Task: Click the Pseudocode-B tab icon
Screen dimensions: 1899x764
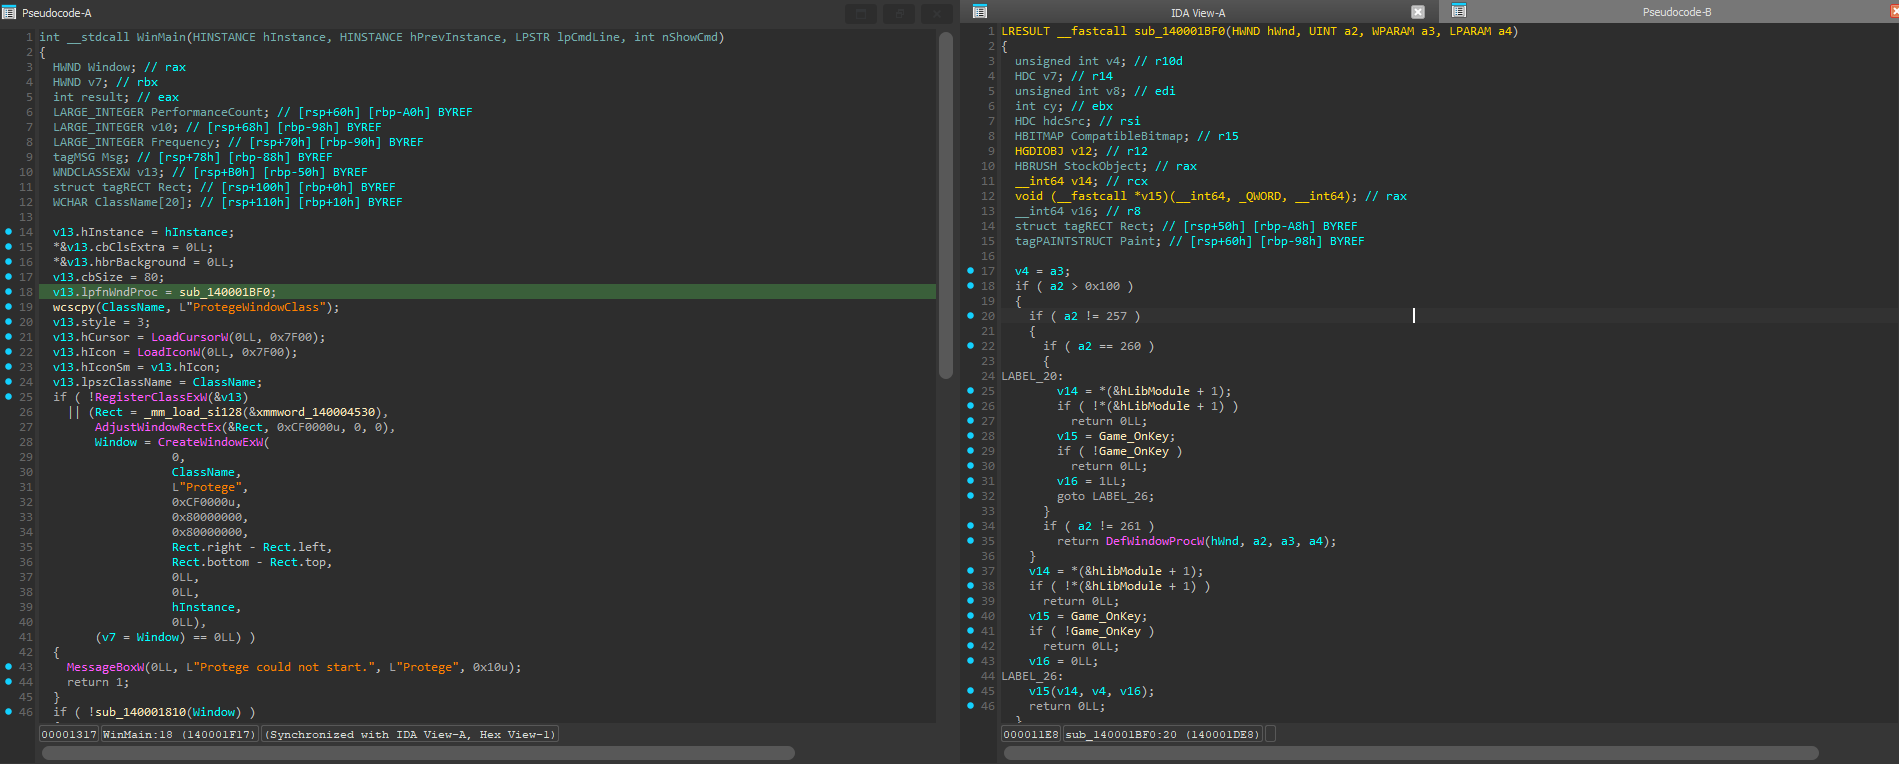Action: (x=1459, y=11)
